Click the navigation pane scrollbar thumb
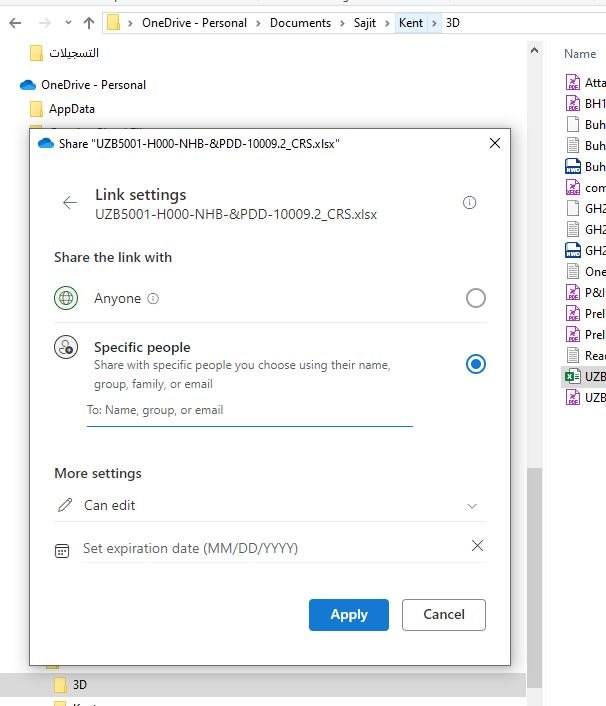 [534, 578]
